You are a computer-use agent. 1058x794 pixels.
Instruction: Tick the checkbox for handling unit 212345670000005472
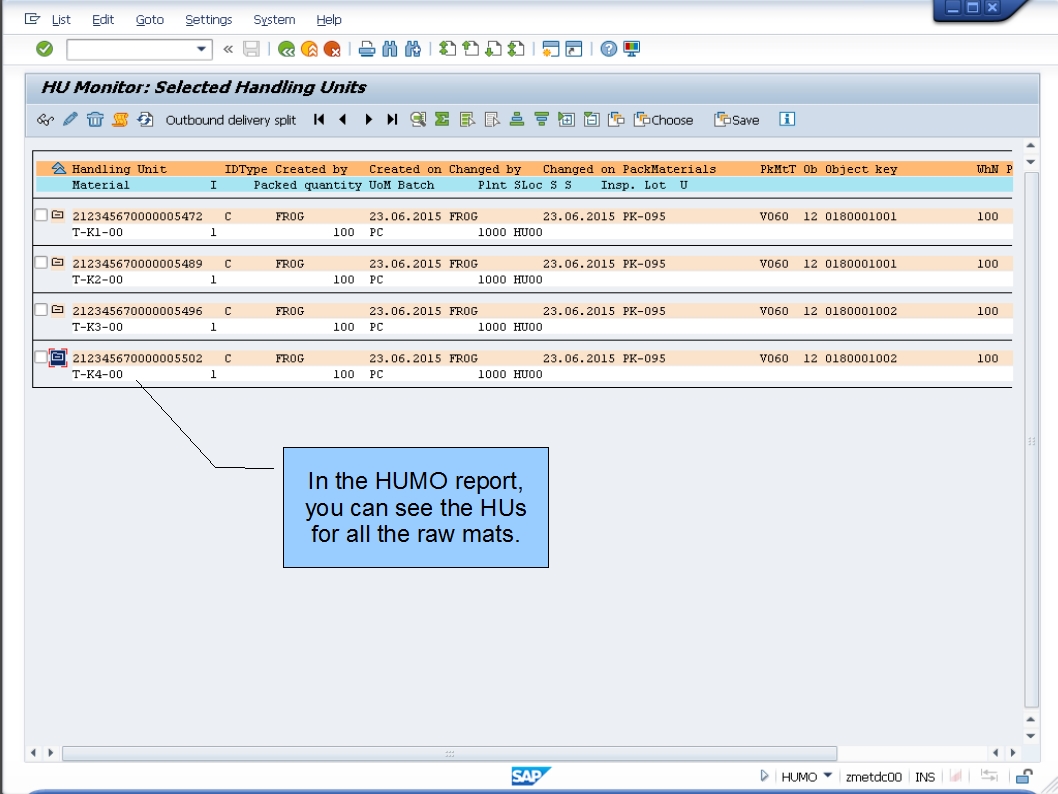click(x=41, y=215)
